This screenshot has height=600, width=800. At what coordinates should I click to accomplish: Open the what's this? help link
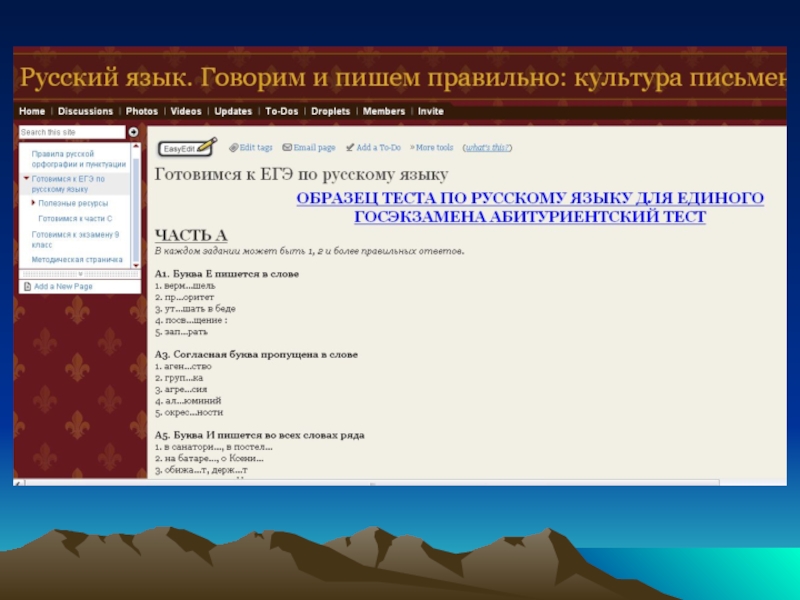coord(487,147)
